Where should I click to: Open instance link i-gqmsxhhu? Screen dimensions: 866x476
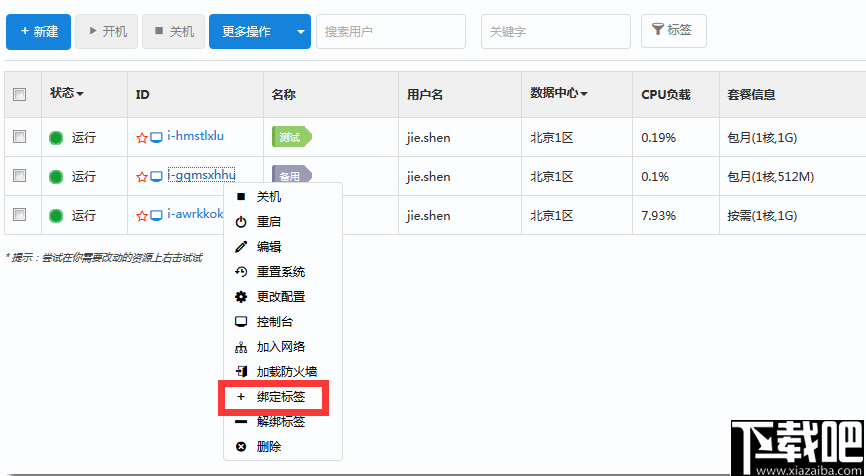(202, 174)
